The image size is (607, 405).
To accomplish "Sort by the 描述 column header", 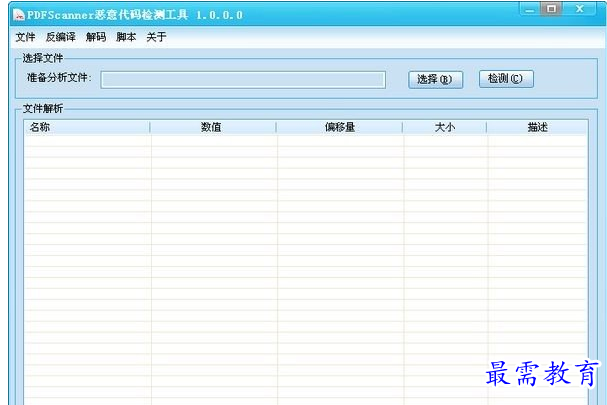I will point(537,127).
